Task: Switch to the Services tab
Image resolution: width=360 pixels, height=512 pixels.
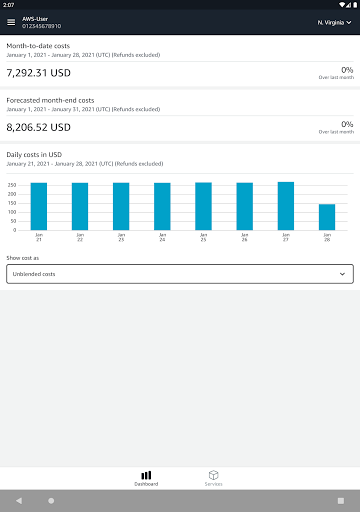Action: click(x=213, y=478)
